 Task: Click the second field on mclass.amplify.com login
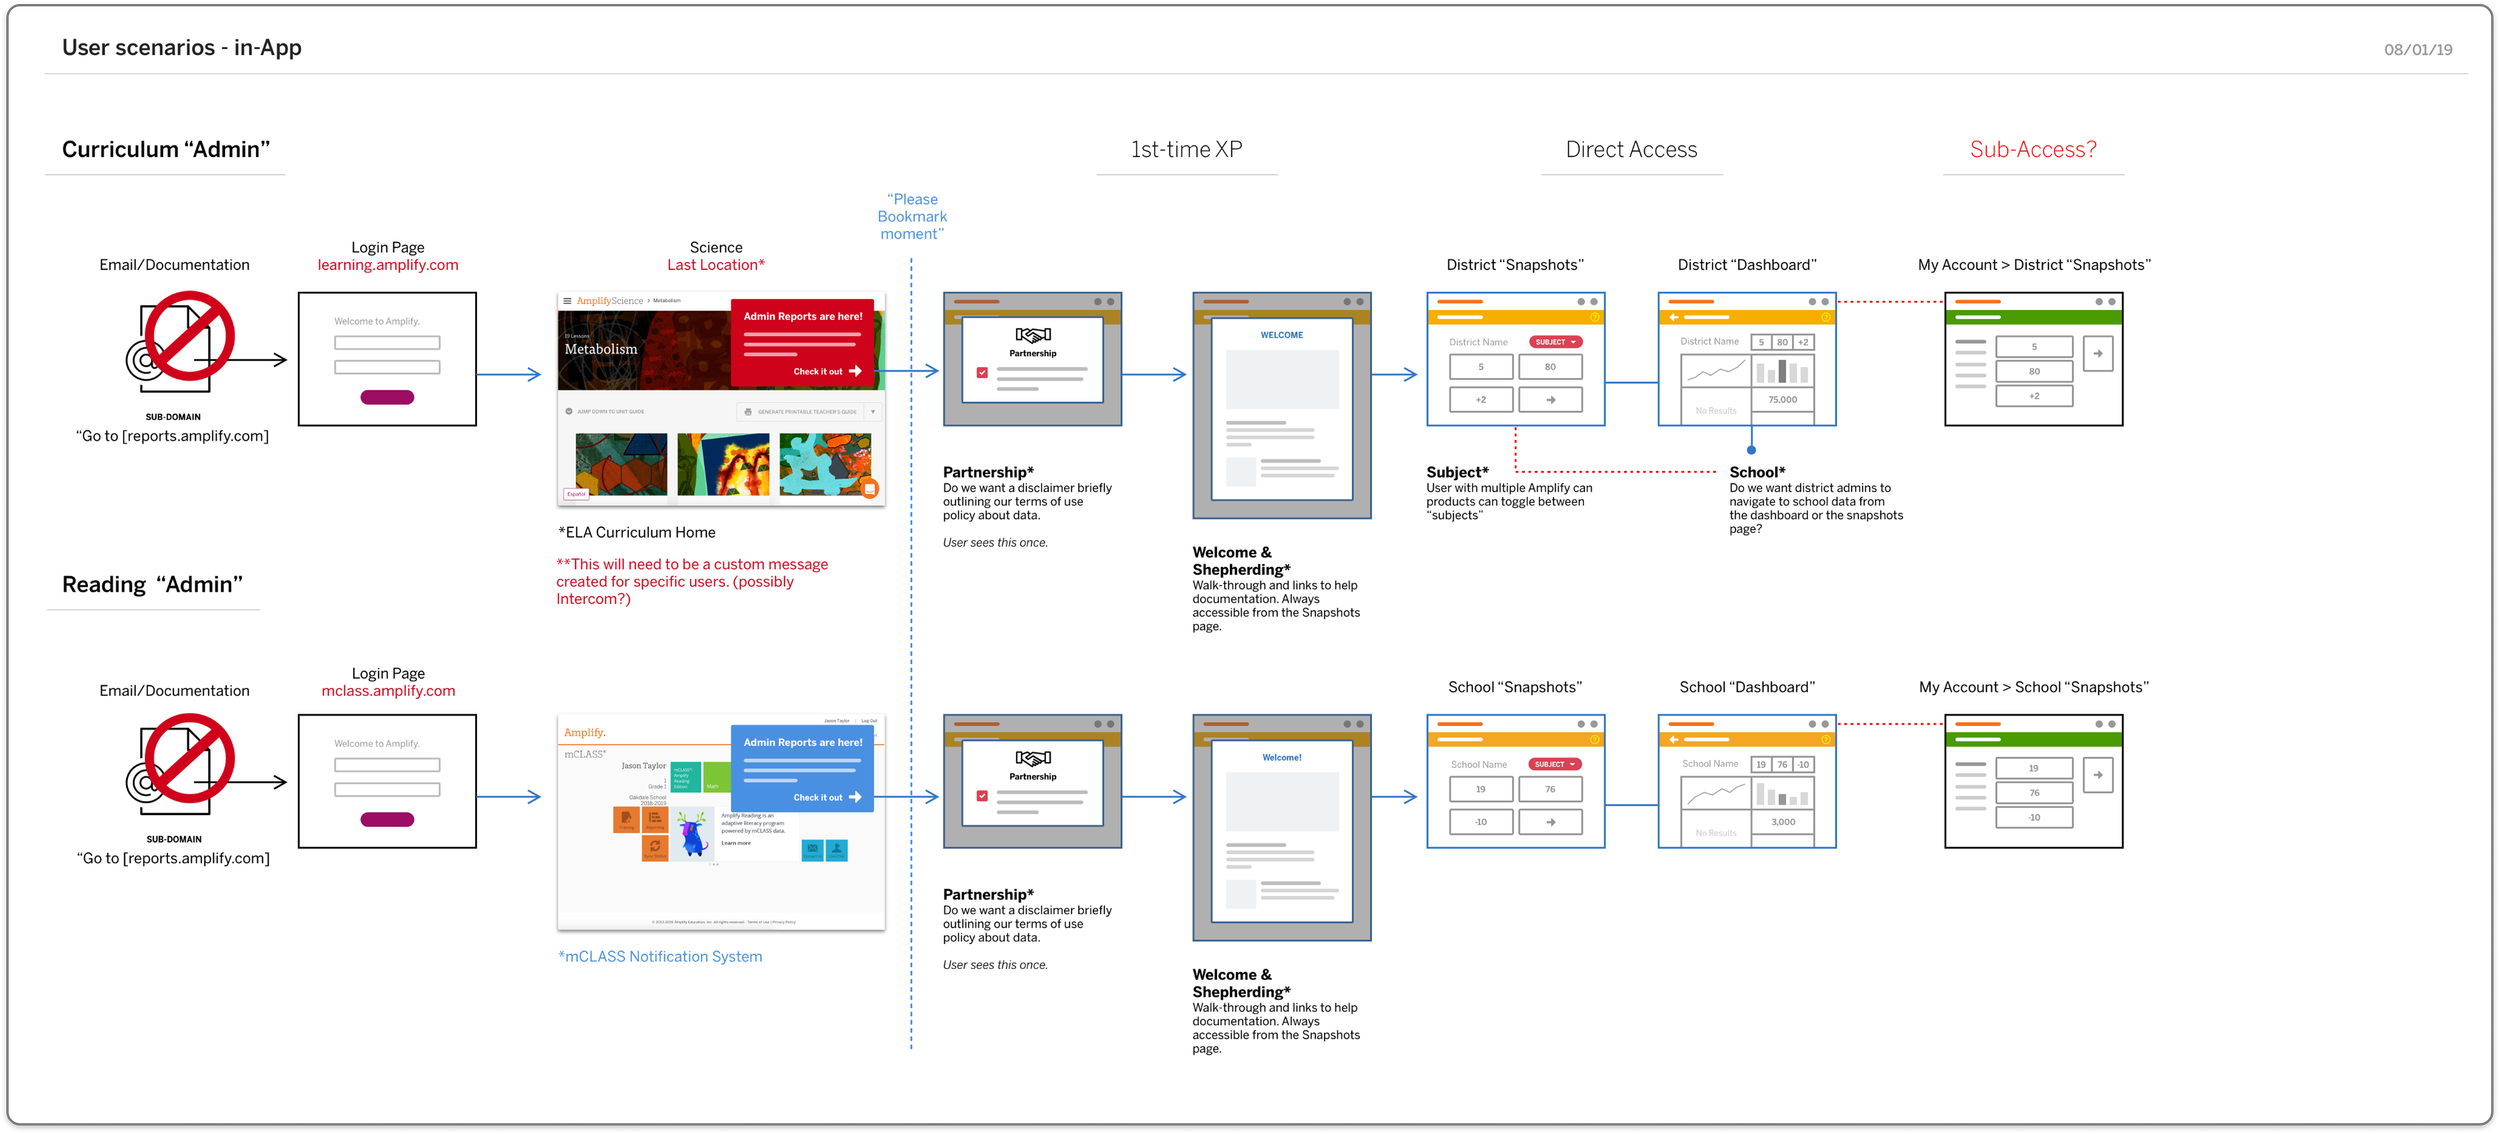(387, 790)
